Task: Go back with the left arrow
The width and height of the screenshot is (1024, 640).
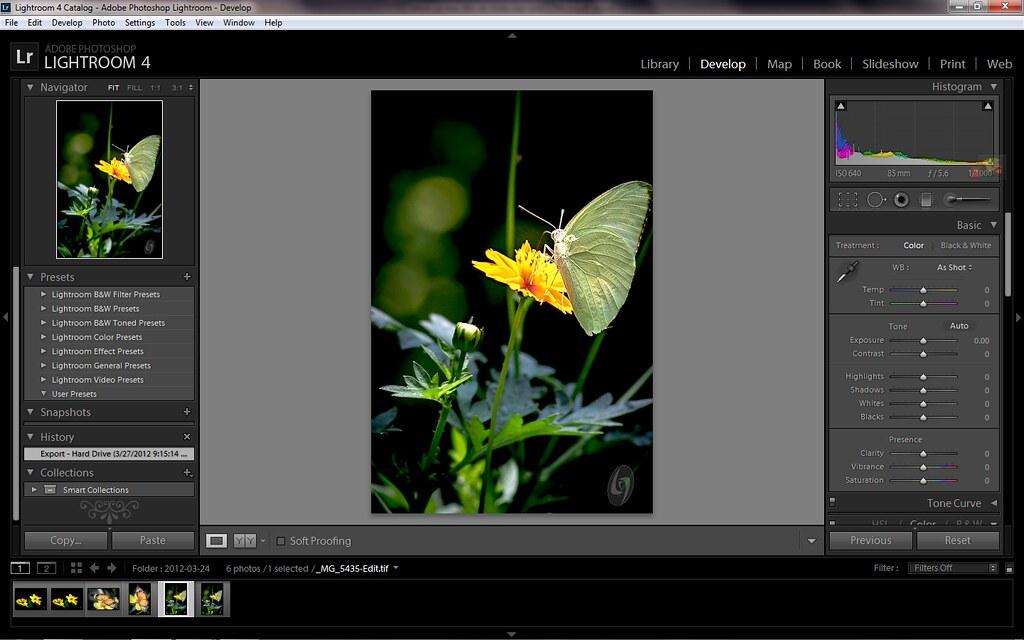Action: 95,568
